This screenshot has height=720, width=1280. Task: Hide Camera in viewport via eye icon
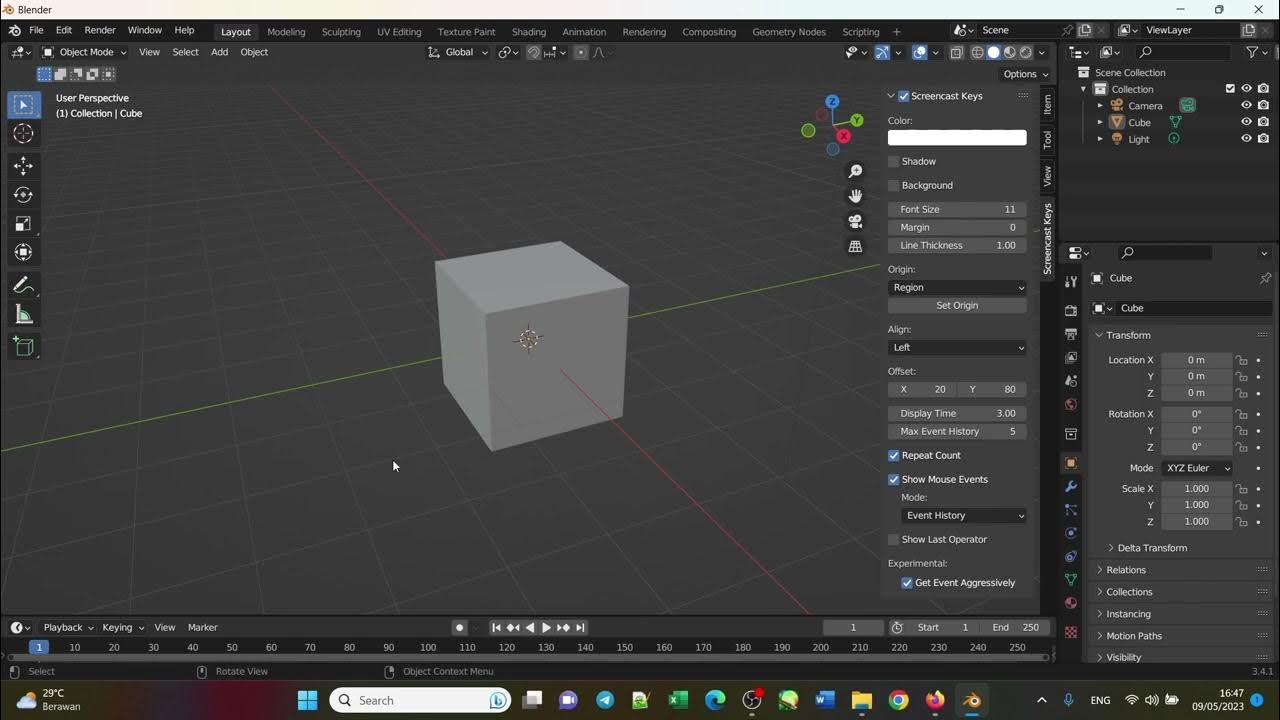point(1246,105)
